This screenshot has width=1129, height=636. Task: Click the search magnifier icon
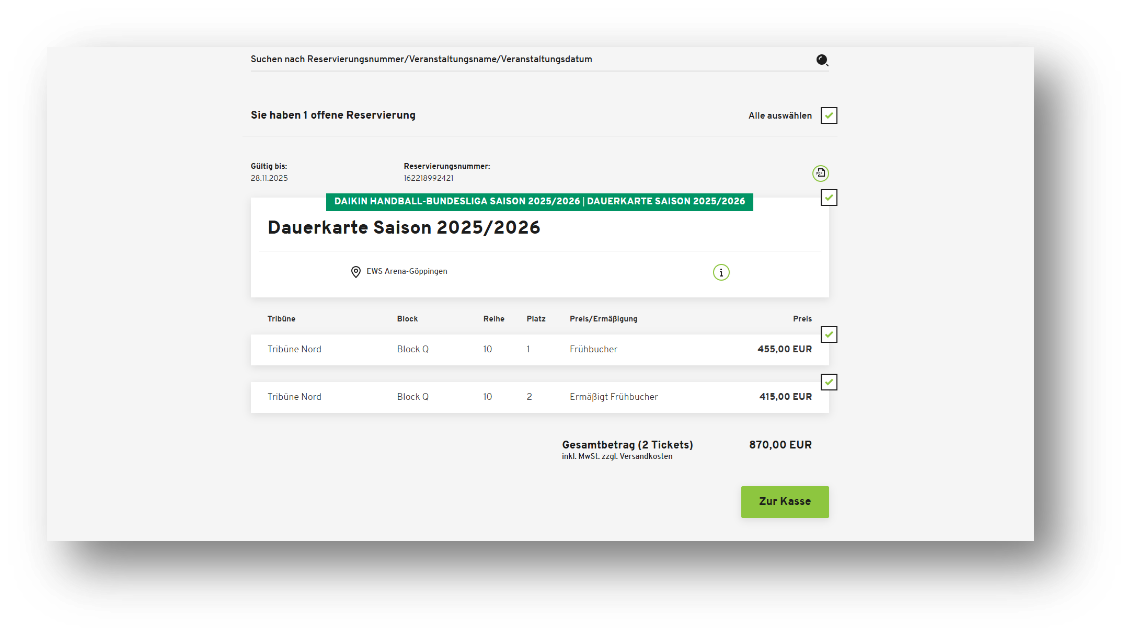(822, 60)
